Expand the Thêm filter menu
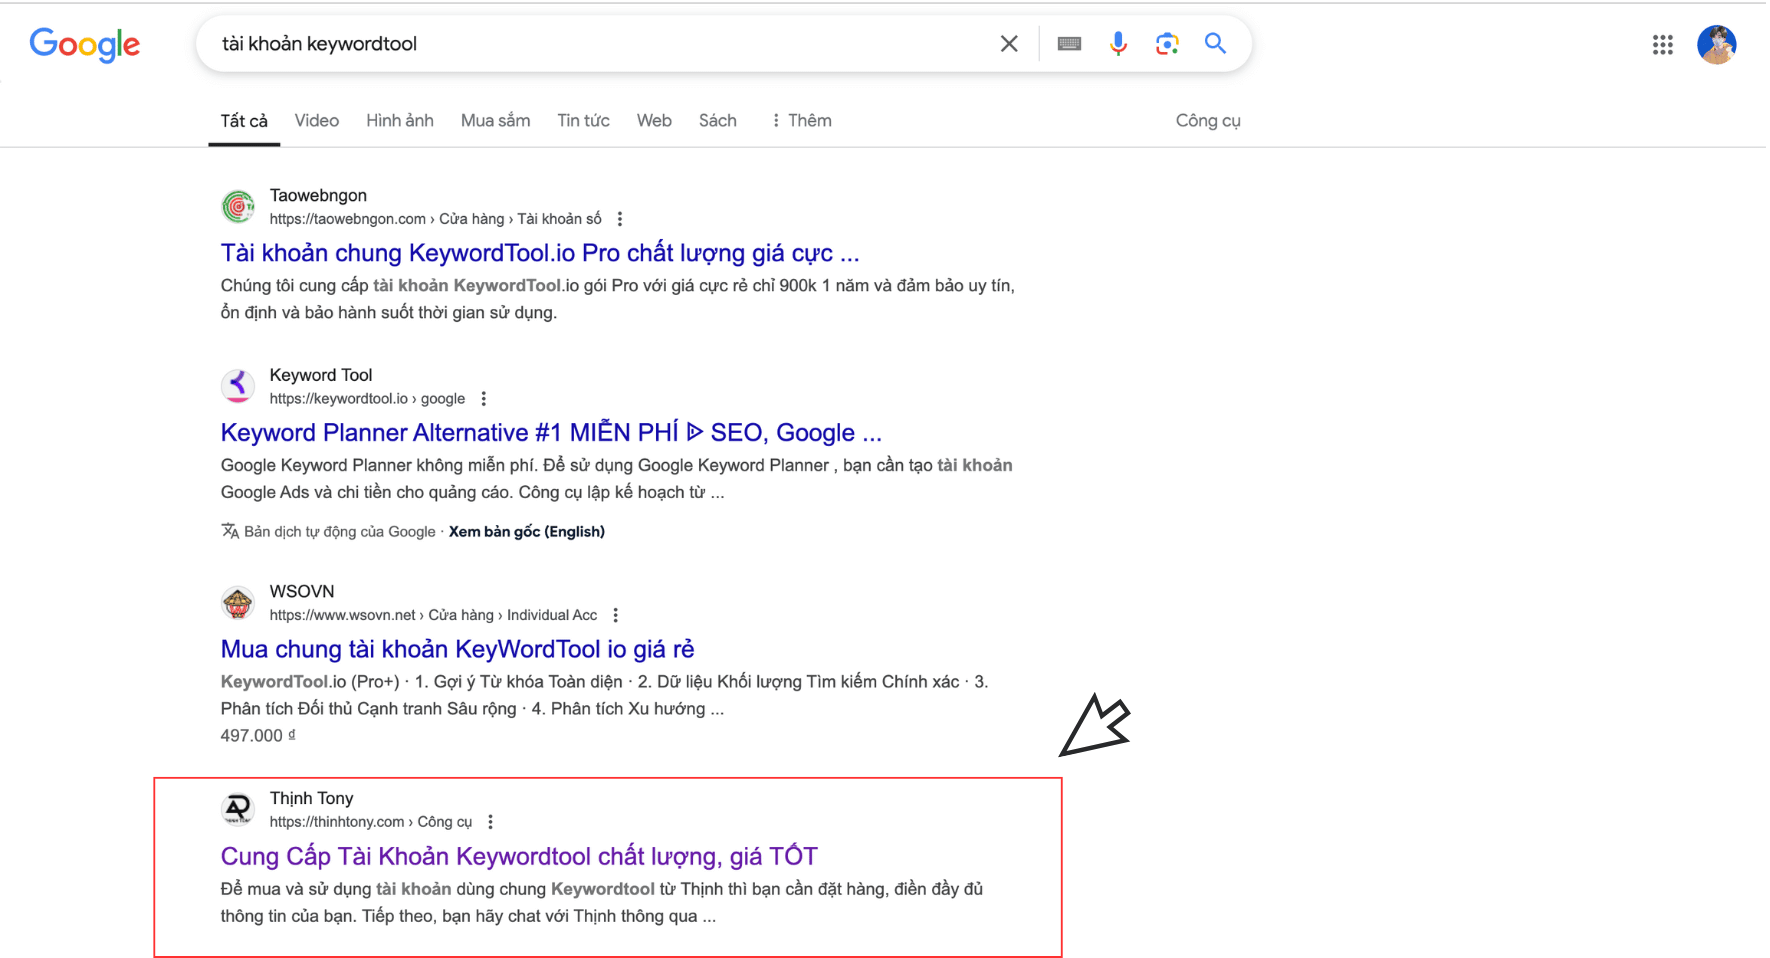The image size is (1770, 958). 802,121
